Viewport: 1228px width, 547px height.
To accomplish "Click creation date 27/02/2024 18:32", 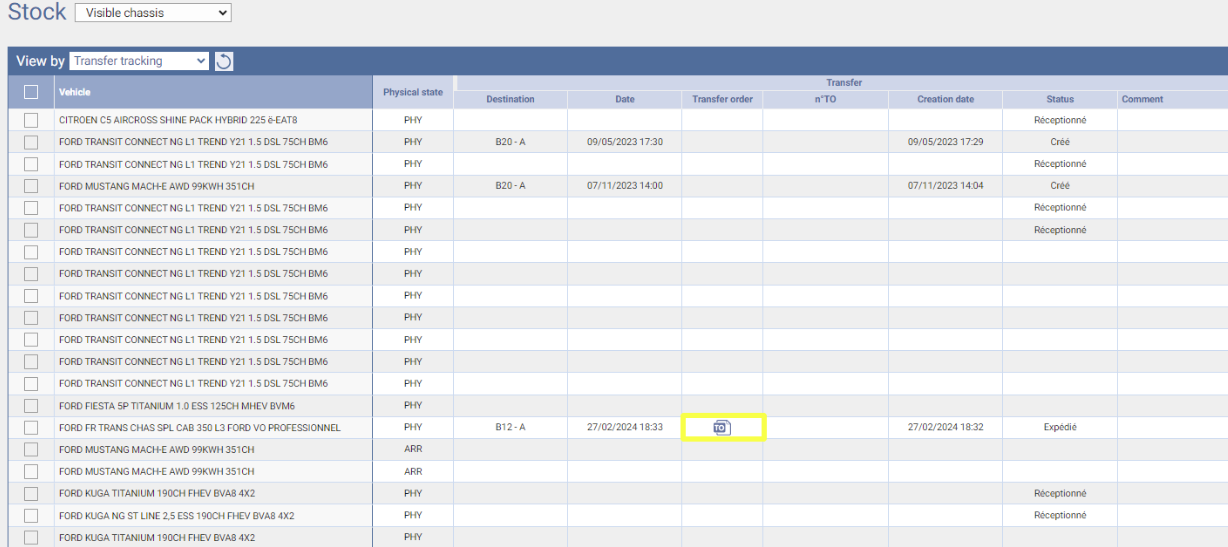I will pyautogui.click(x=945, y=428).
